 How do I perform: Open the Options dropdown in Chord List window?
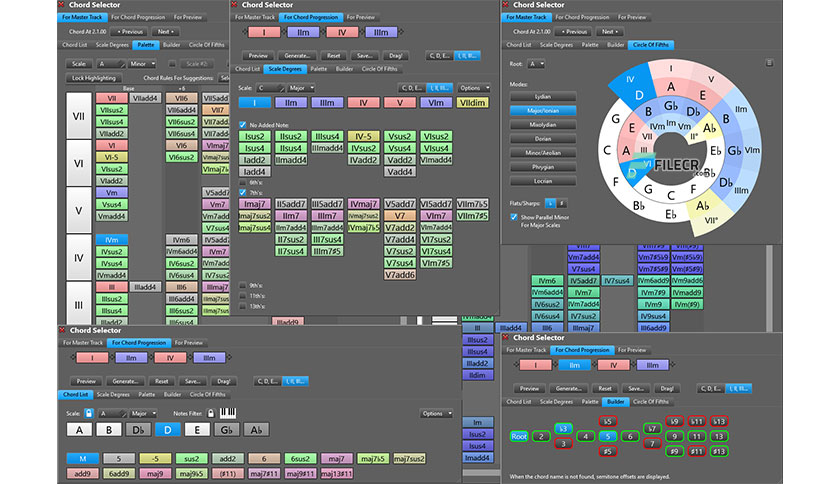(436, 413)
